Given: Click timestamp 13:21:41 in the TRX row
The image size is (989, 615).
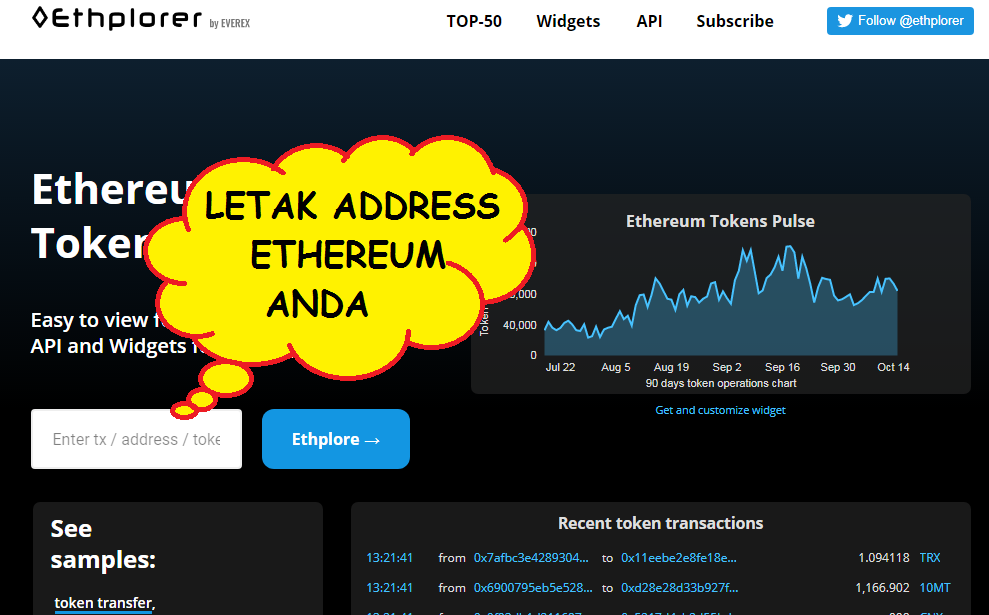Looking at the screenshot, I should click(x=389, y=558).
